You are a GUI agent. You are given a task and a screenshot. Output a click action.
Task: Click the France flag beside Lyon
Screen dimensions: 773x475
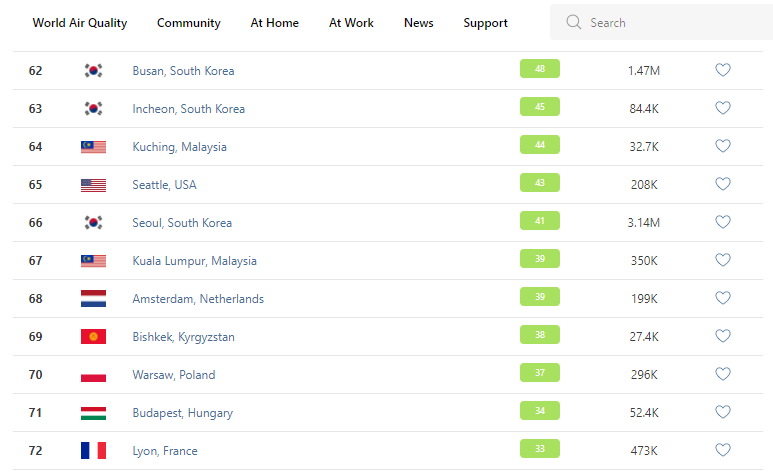pyautogui.click(x=93, y=451)
